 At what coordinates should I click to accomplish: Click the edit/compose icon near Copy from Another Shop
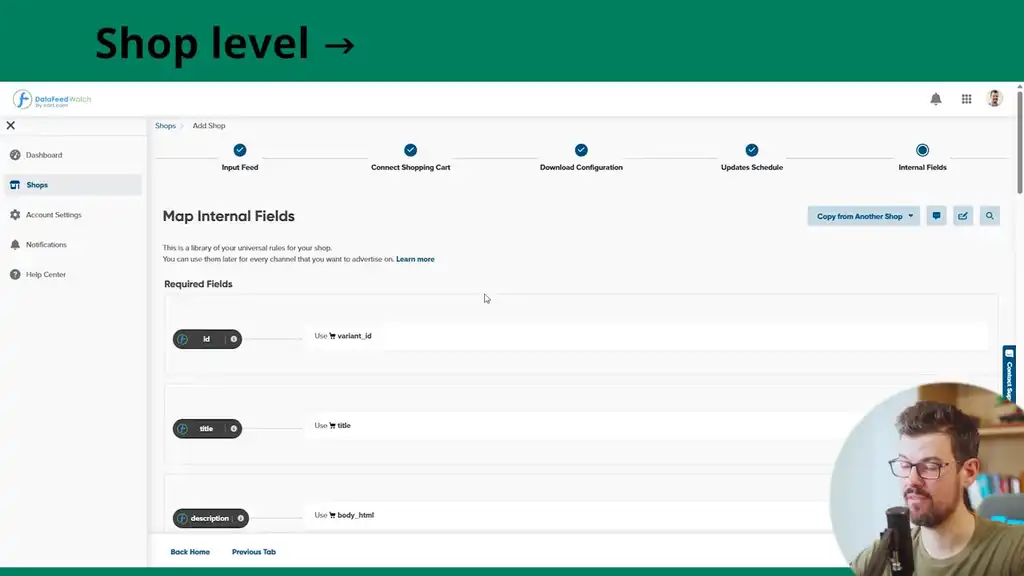click(x=963, y=215)
